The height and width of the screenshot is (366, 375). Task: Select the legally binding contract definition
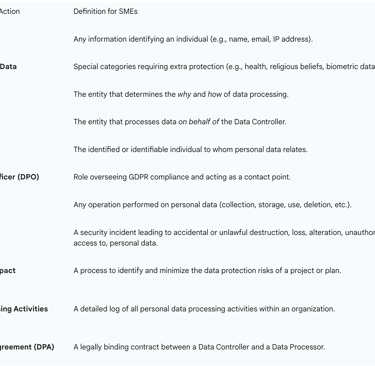pos(199,347)
